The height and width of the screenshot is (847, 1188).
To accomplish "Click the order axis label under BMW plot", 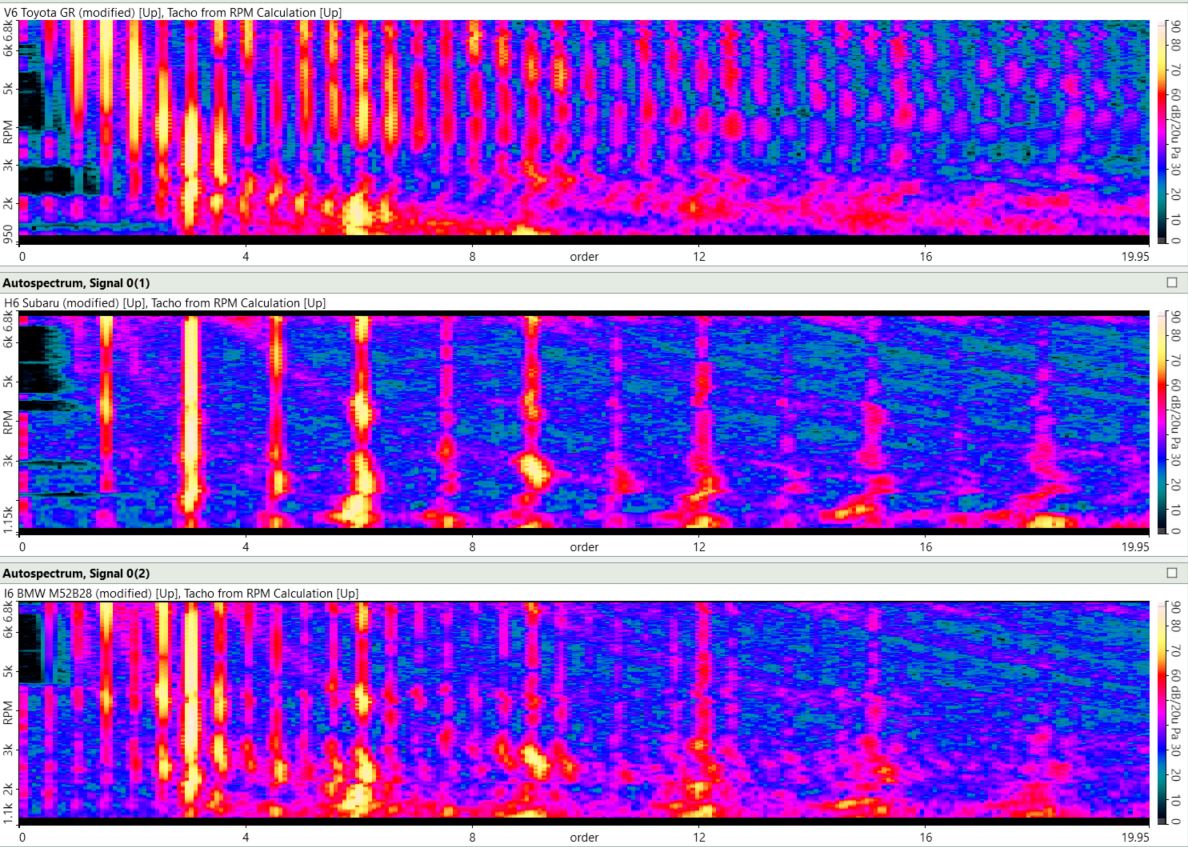I will pyautogui.click(x=584, y=837).
